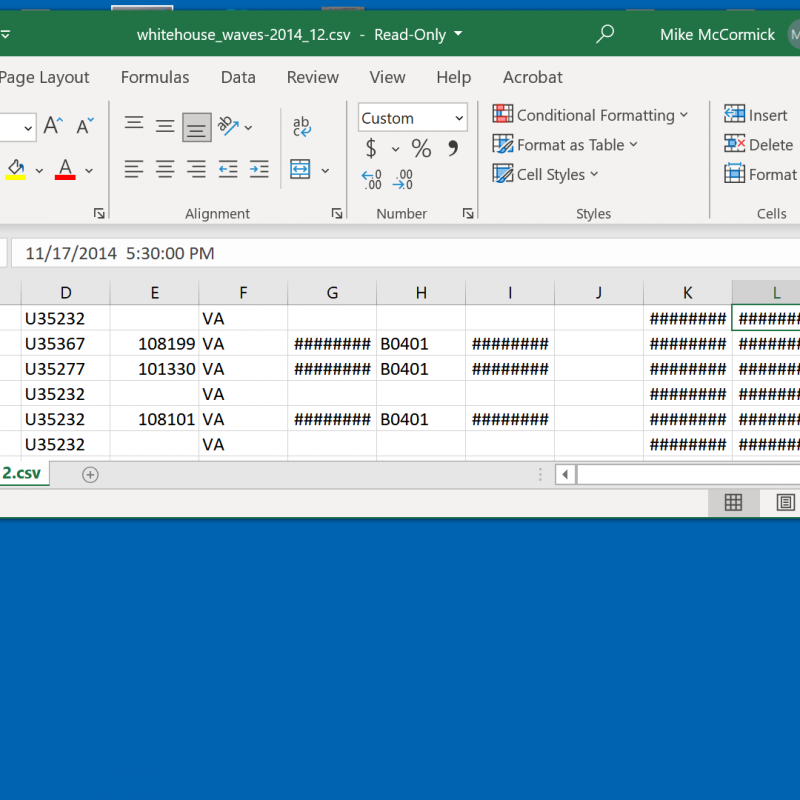Click the Insert cells button
The height and width of the screenshot is (800, 800).
[x=756, y=115]
